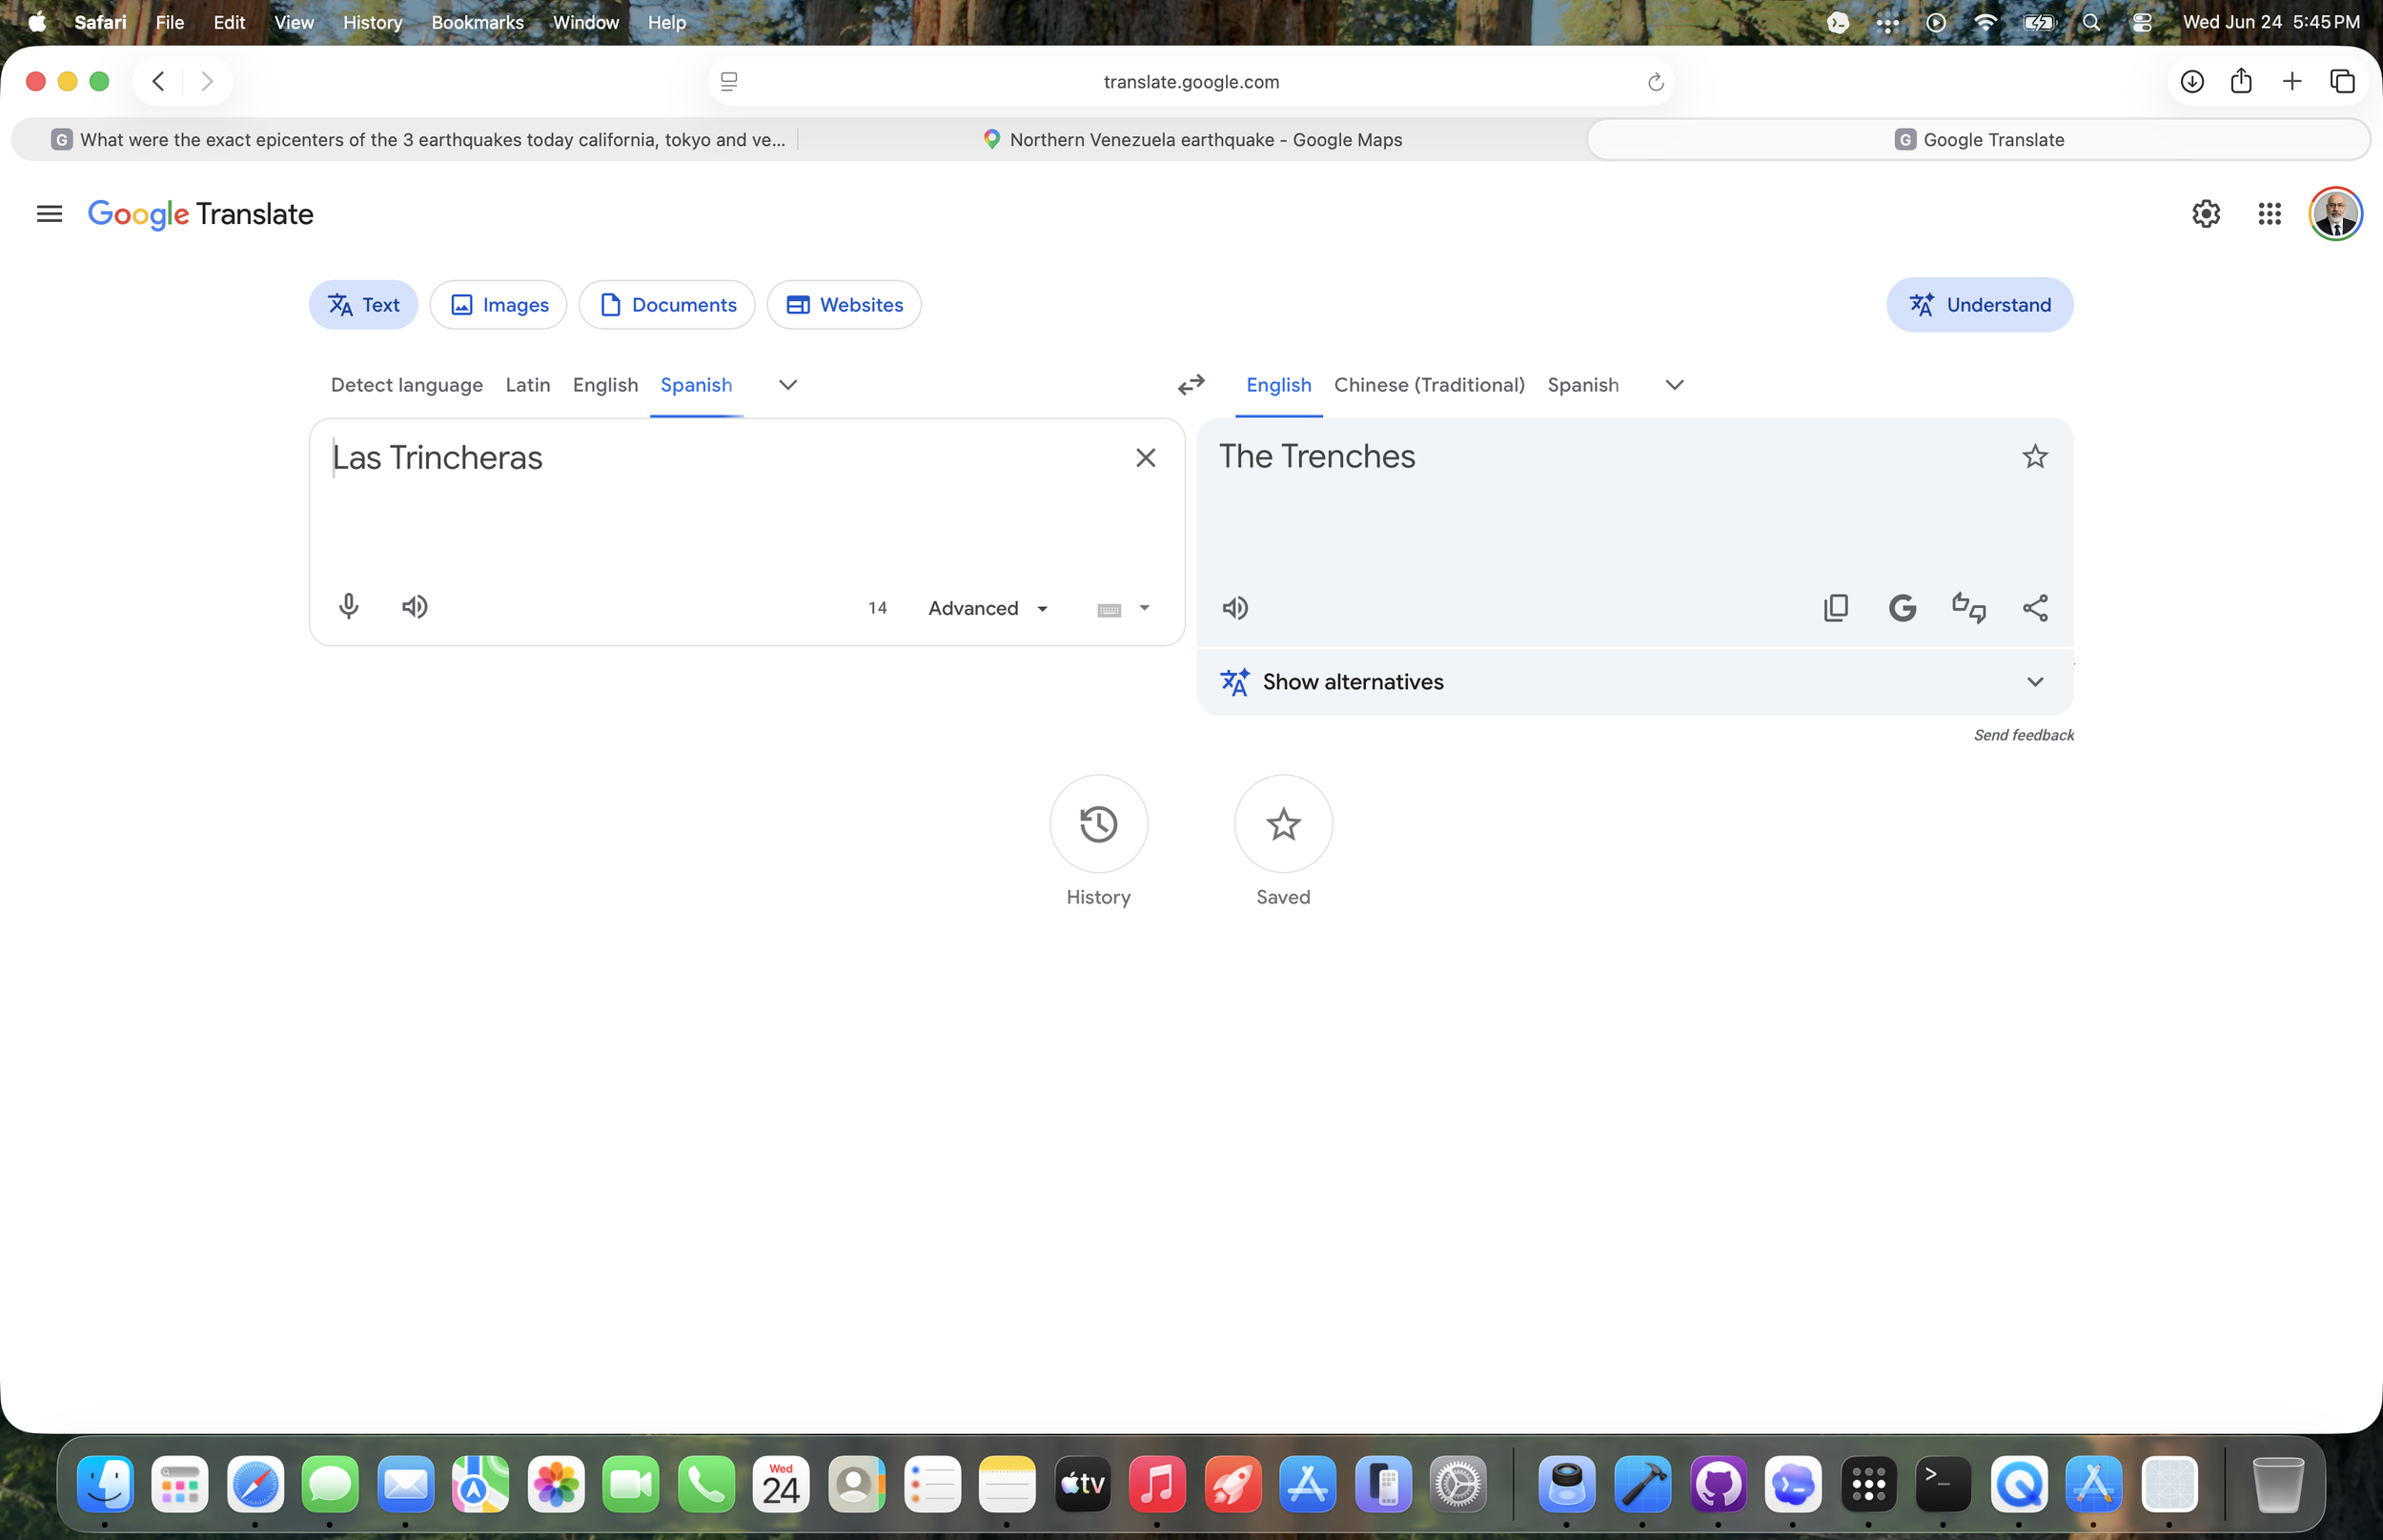
Task: Rate this translation with thumbs icon
Action: pyautogui.click(x=1969, y=608)
